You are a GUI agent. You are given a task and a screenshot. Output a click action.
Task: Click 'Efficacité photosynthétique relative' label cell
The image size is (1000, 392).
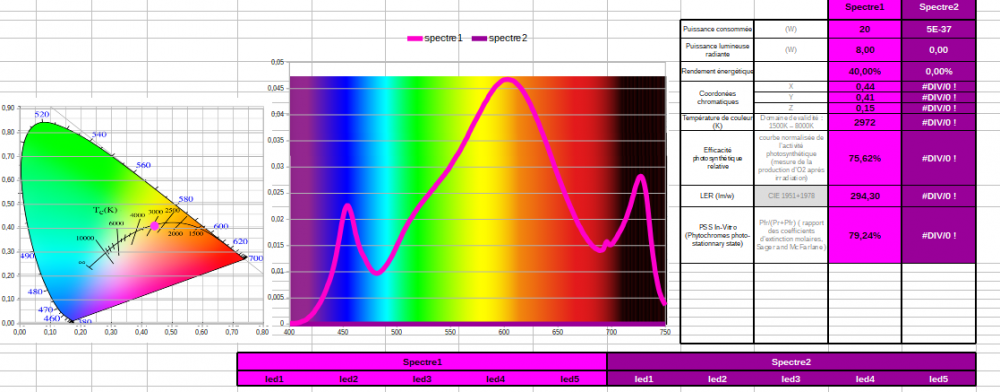[717, 158]
